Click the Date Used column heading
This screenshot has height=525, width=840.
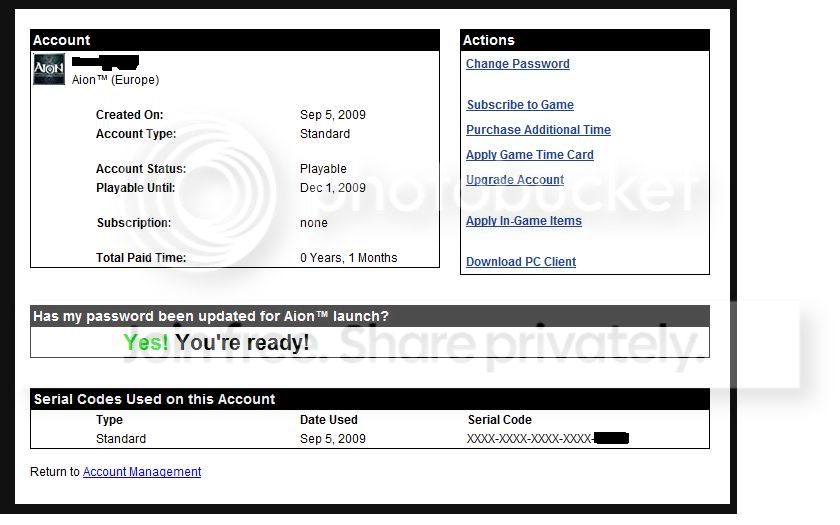click(328, 420)
